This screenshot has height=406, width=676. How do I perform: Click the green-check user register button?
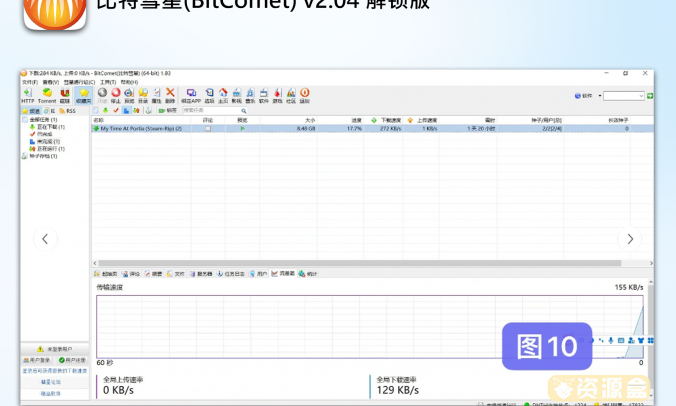pos(72,360)
